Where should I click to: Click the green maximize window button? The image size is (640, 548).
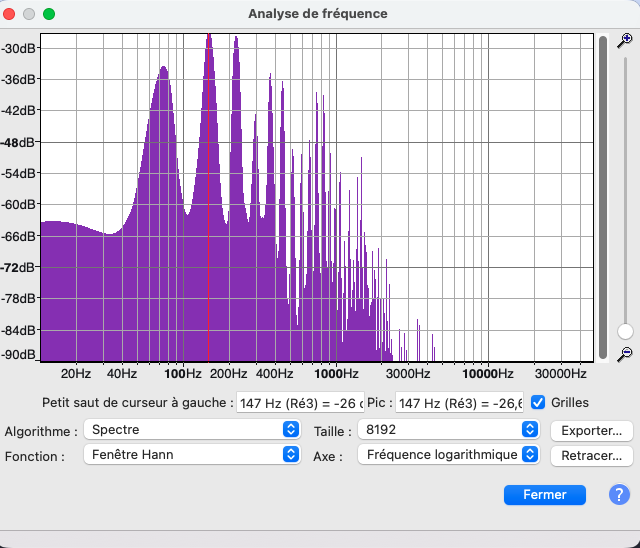(49, 14)
